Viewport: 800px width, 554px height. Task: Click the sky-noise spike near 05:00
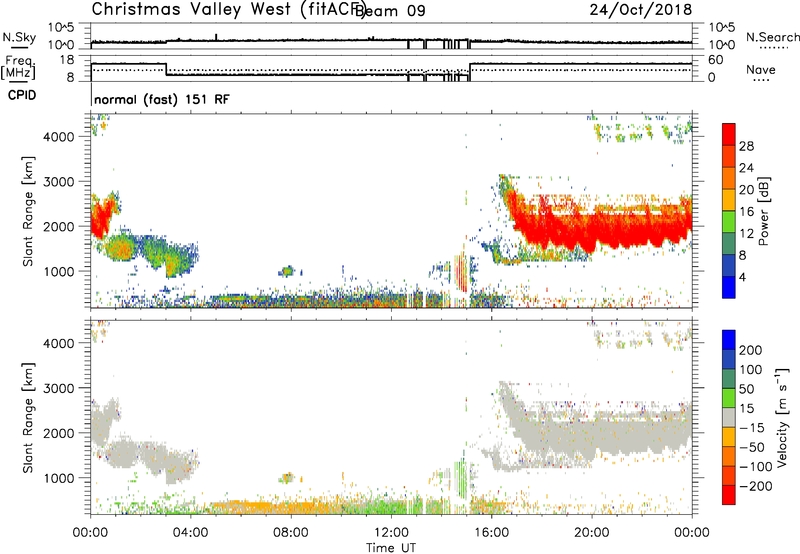coord(216,37)
